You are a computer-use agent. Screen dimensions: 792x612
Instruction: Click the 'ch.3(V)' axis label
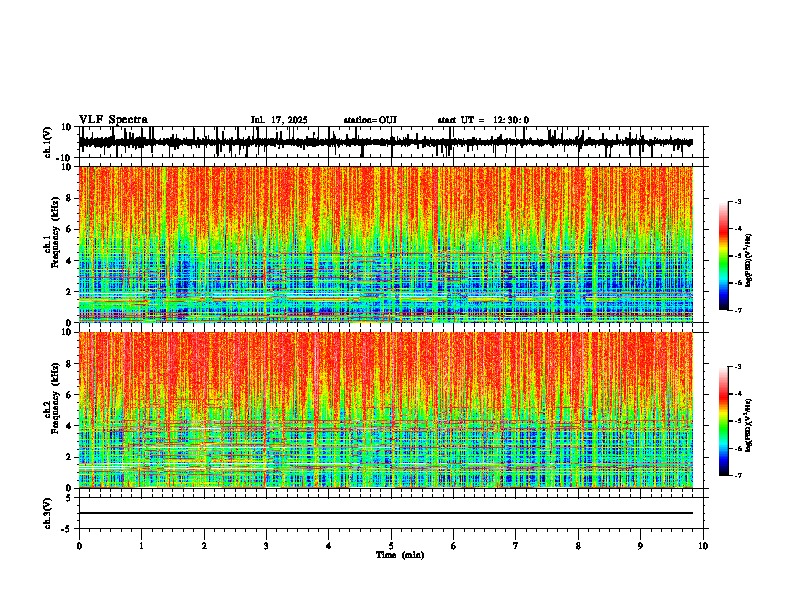click(x=48, y=513)
